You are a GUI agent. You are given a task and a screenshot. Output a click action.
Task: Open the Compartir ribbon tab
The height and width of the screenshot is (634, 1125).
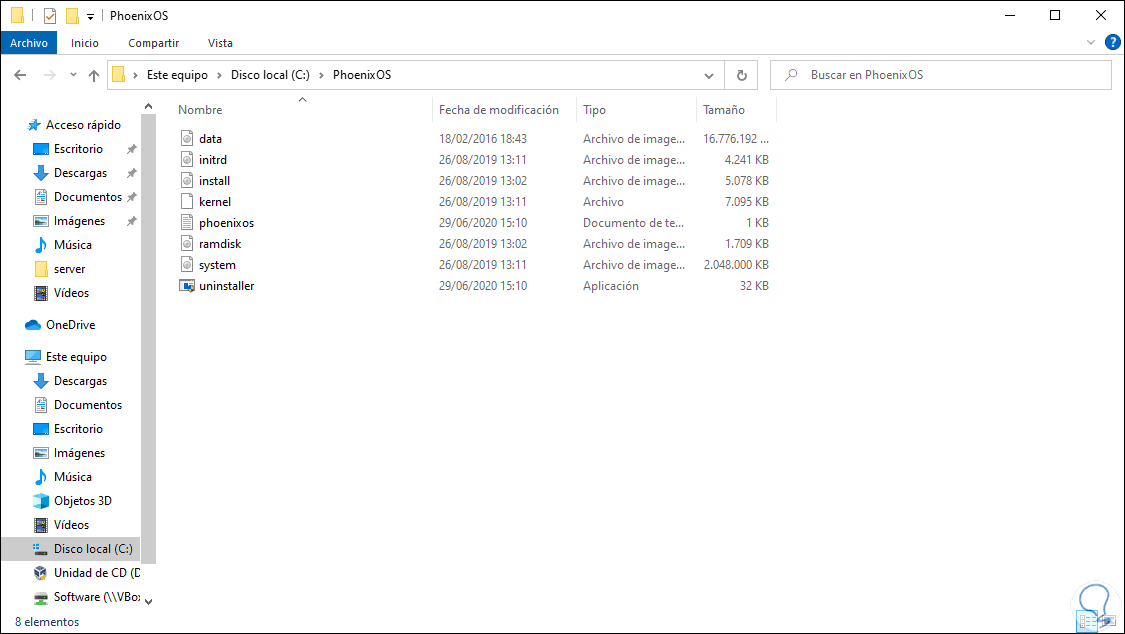click(x=154, y=43)
